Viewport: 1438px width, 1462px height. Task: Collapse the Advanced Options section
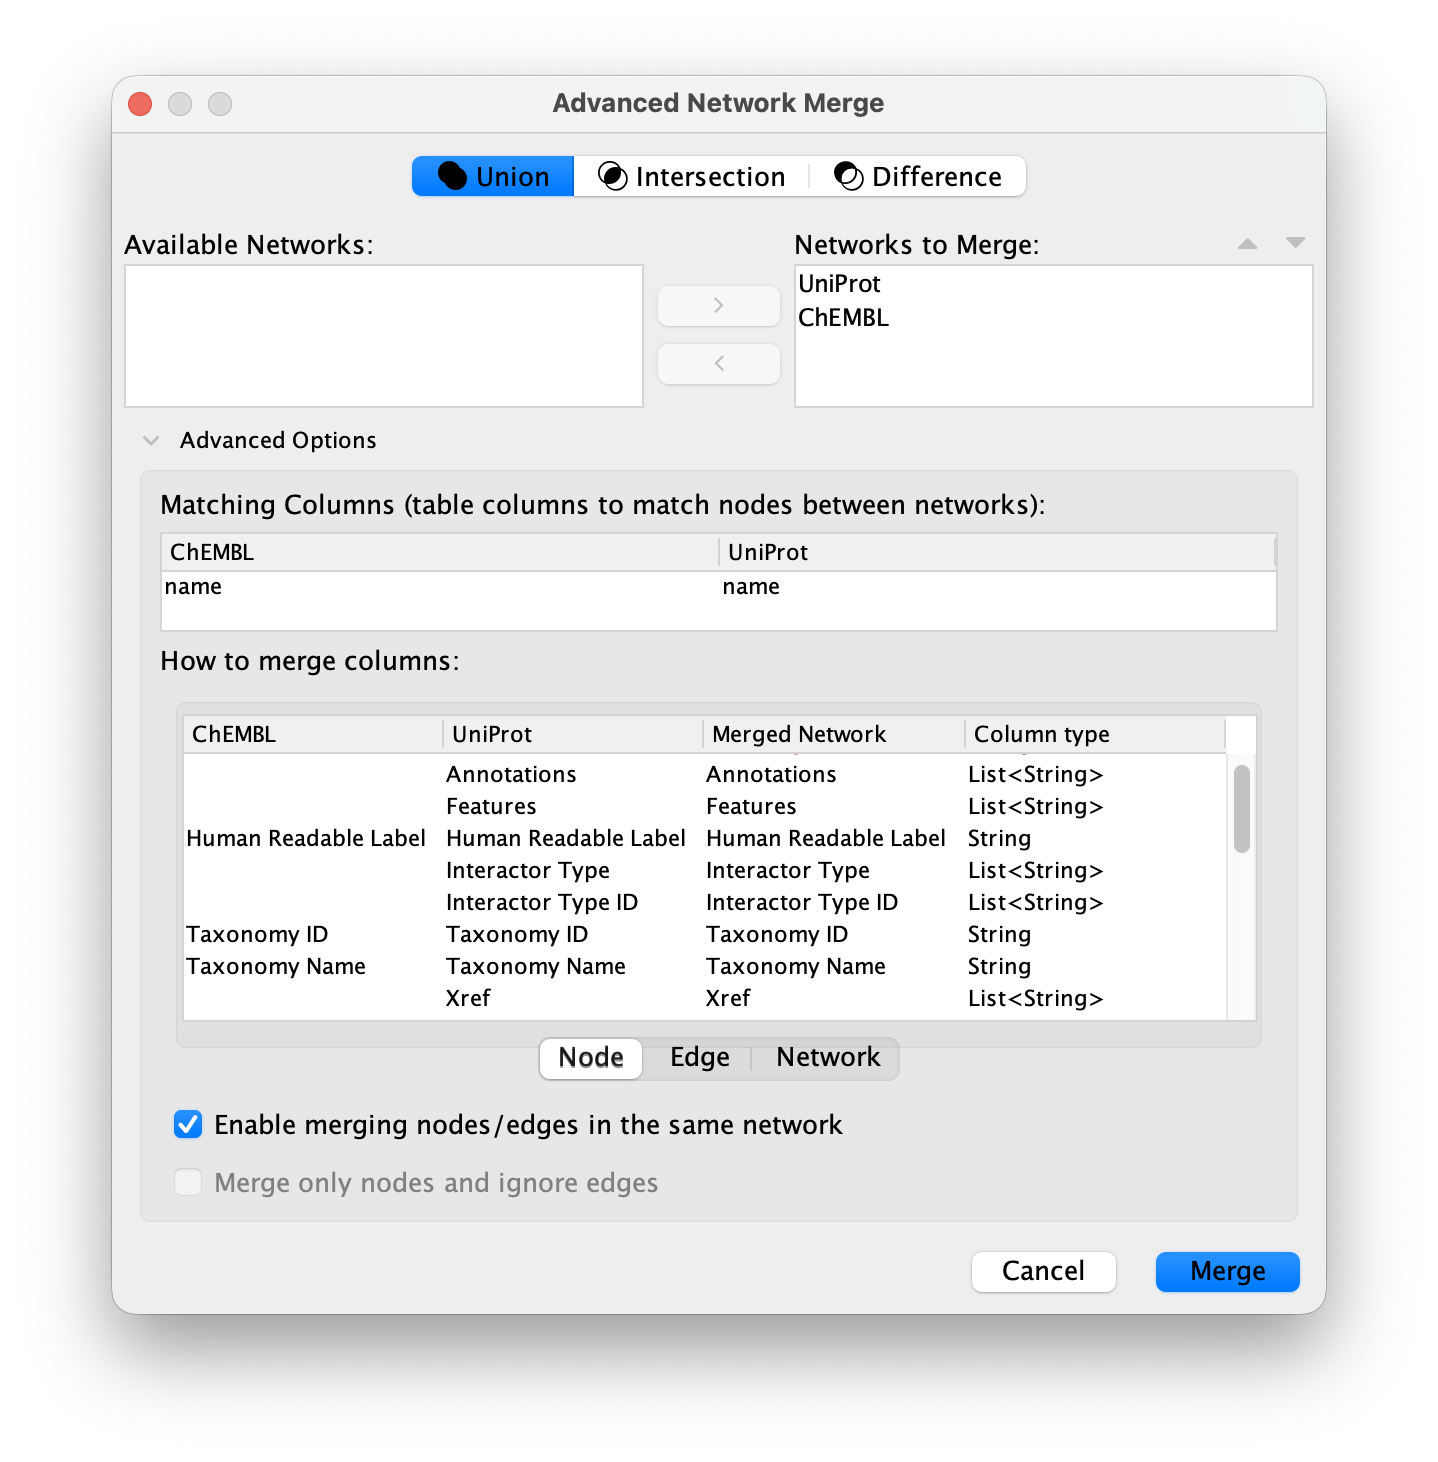(151, 440)
